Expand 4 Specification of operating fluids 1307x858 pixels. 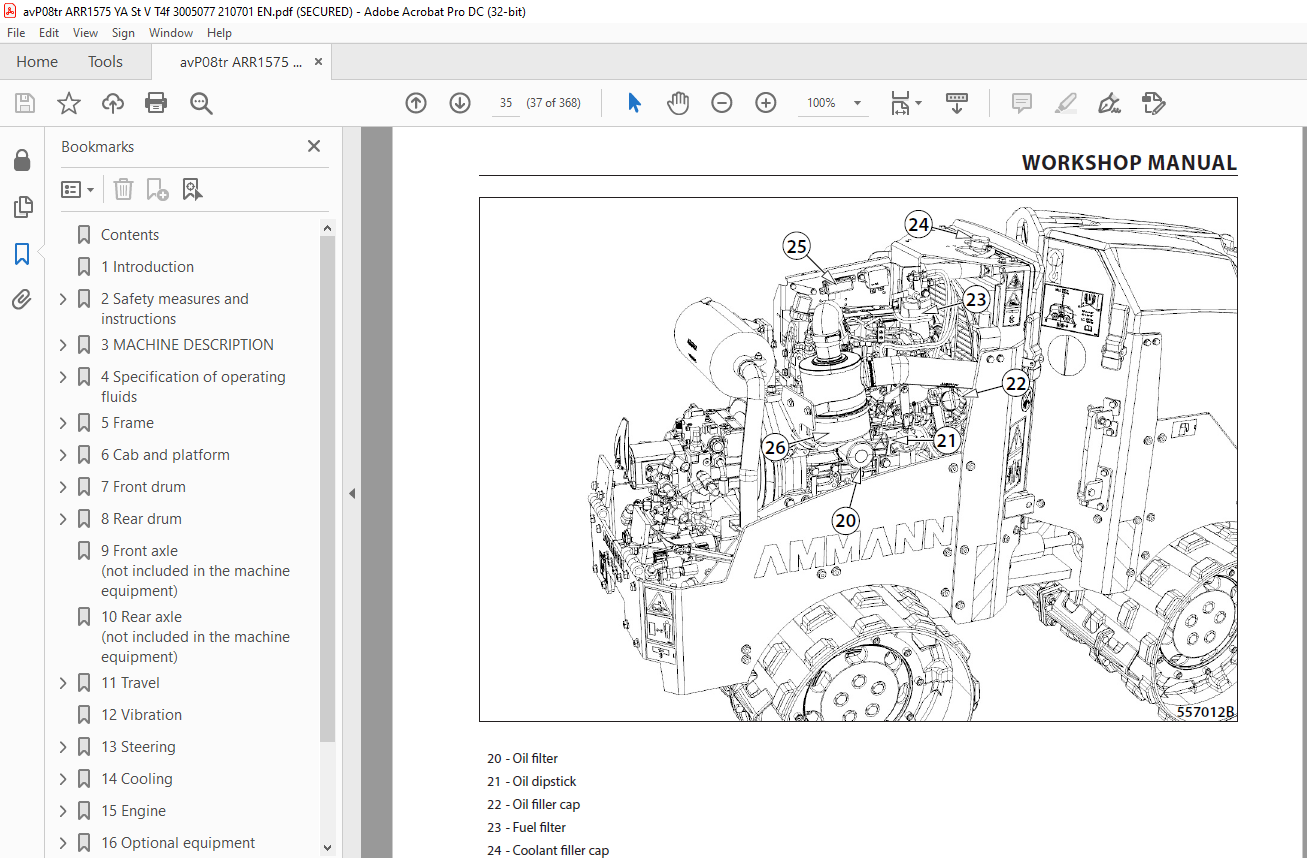pyautogui.click(x=63, y=377)
